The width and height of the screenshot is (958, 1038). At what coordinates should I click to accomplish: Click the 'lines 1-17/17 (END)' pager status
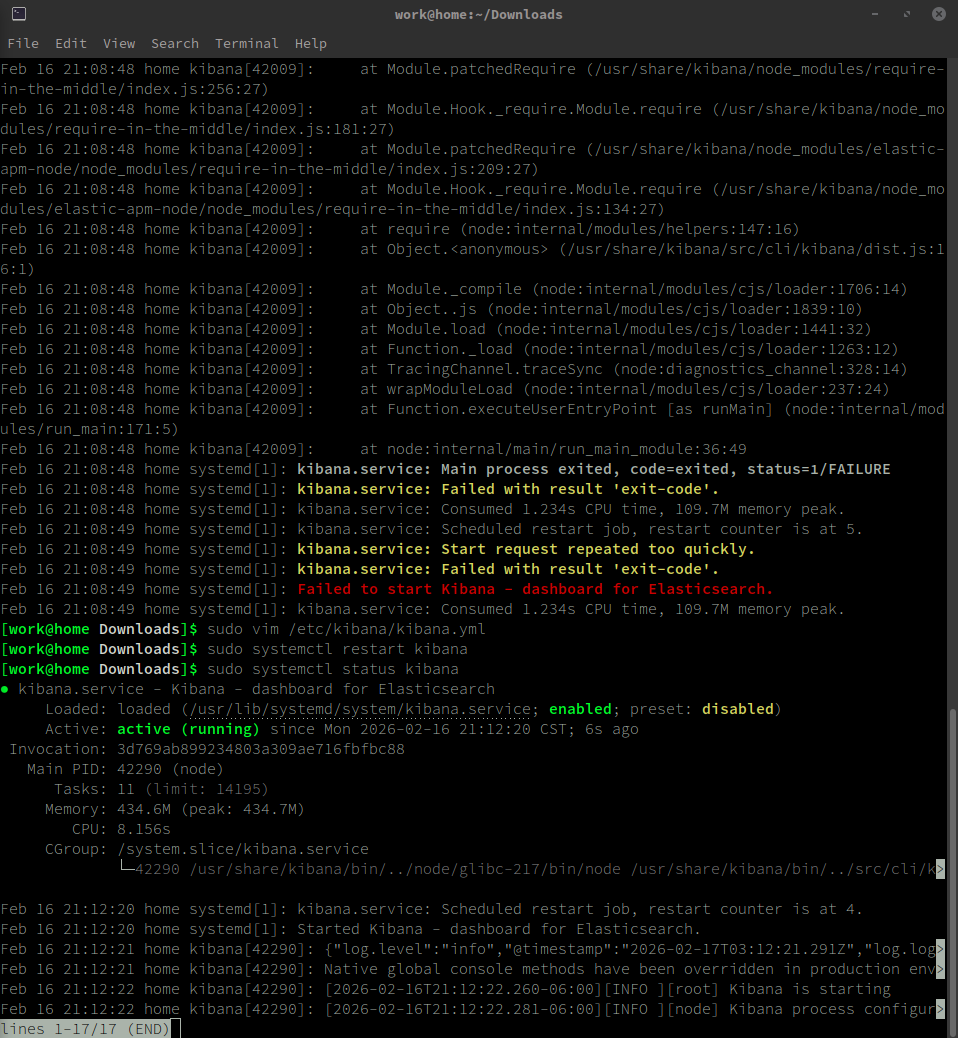pyautogui.click(x=85, y=1028)
